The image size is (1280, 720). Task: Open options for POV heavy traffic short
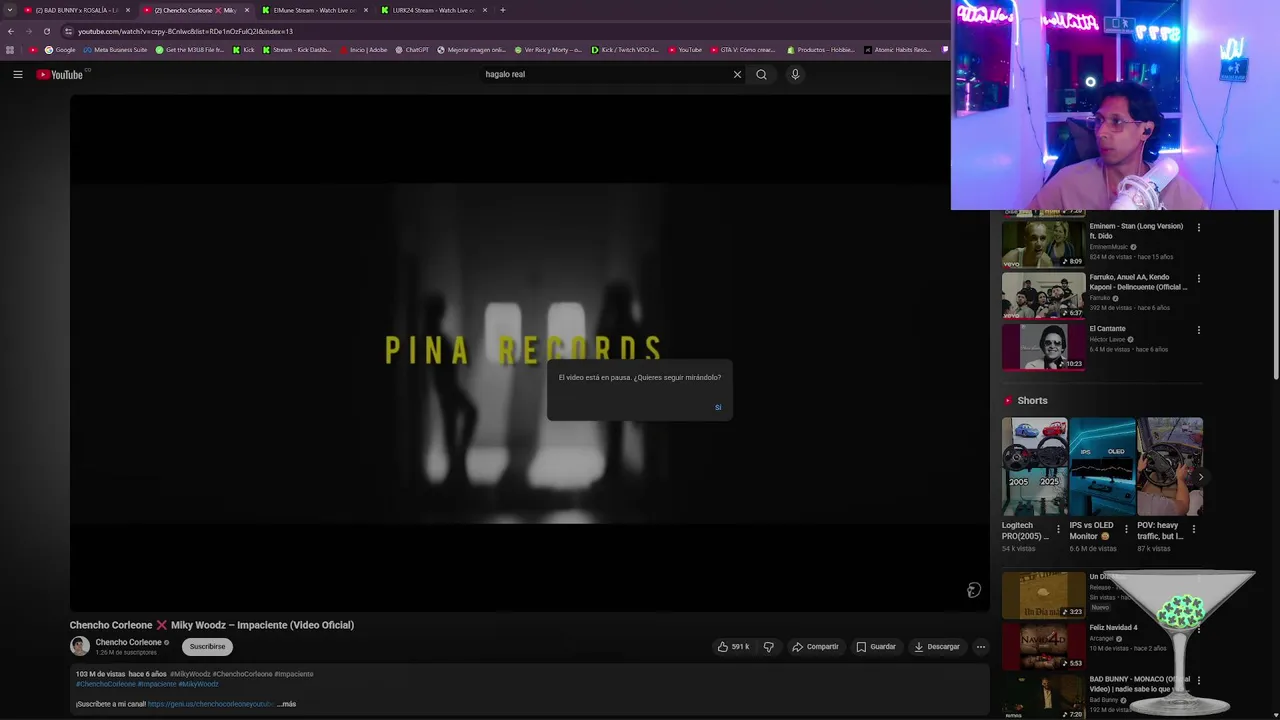(1193, 529)
